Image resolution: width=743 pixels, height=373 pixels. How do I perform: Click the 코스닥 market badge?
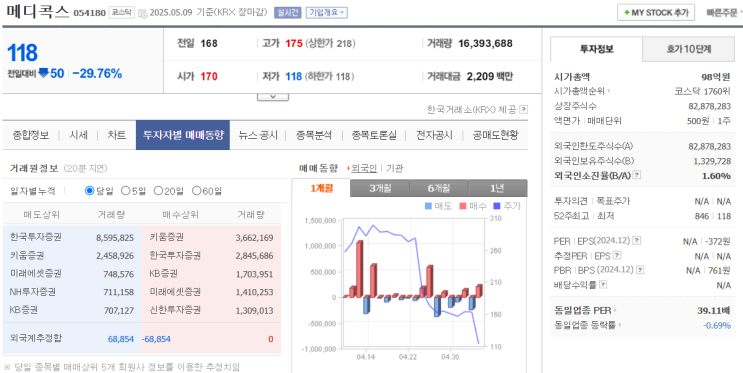pos(121,13)
